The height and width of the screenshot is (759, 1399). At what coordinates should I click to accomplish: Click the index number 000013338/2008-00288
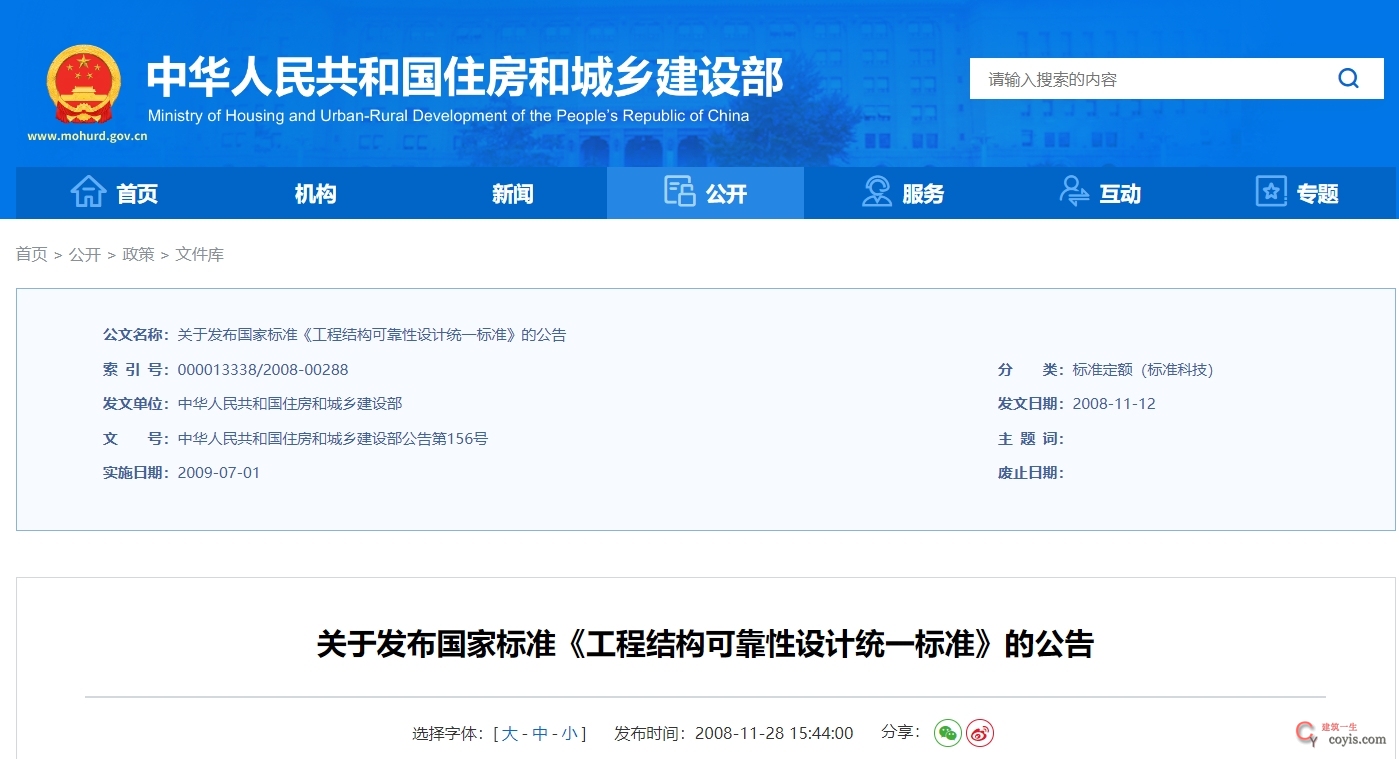(x=263, y=369)
